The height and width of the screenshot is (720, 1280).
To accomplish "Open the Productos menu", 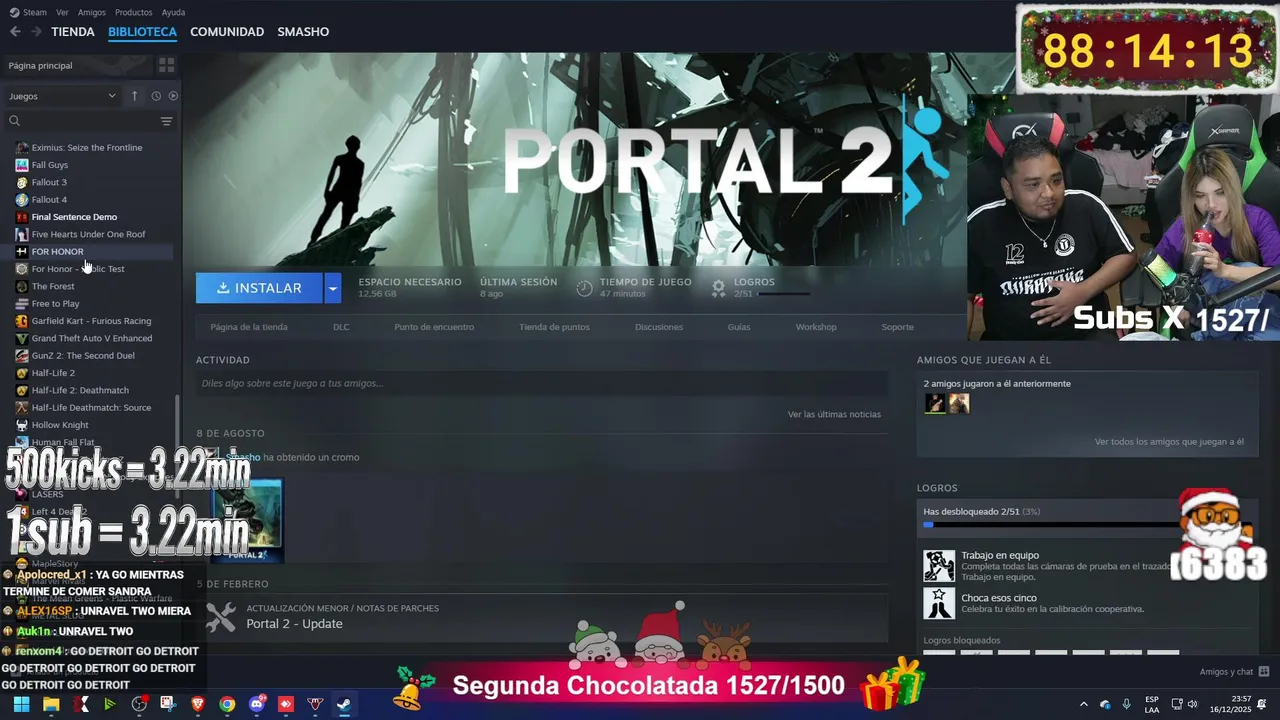I will pyautogui.click(x=133, y=12).
